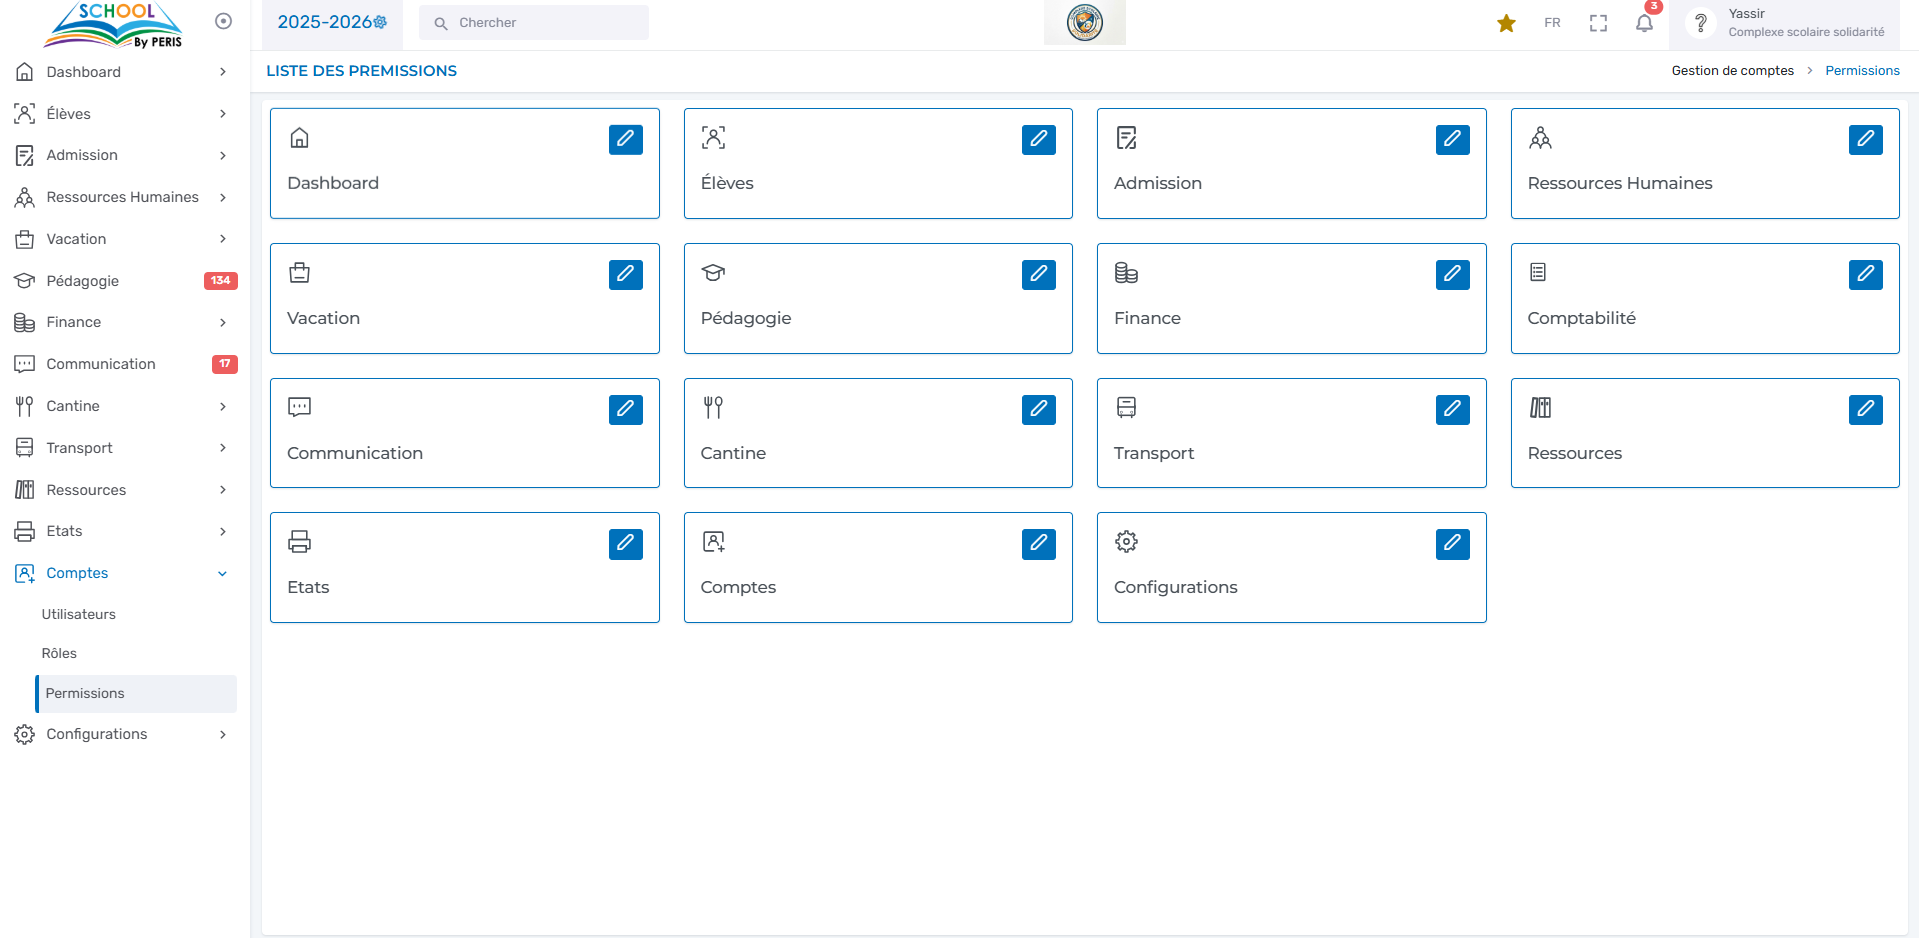Expand the Ressources Humaines sidebar chevron
The height and width of the screenshot is (938, 1919).
coord(222,197)
